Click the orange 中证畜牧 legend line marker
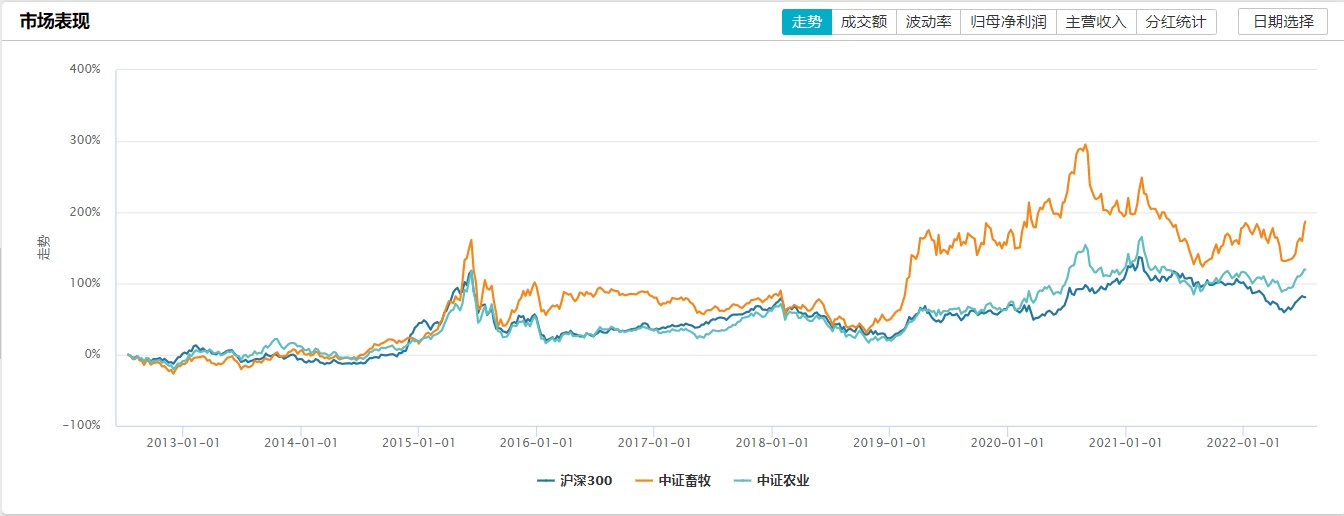 click(x=645, y=481)
